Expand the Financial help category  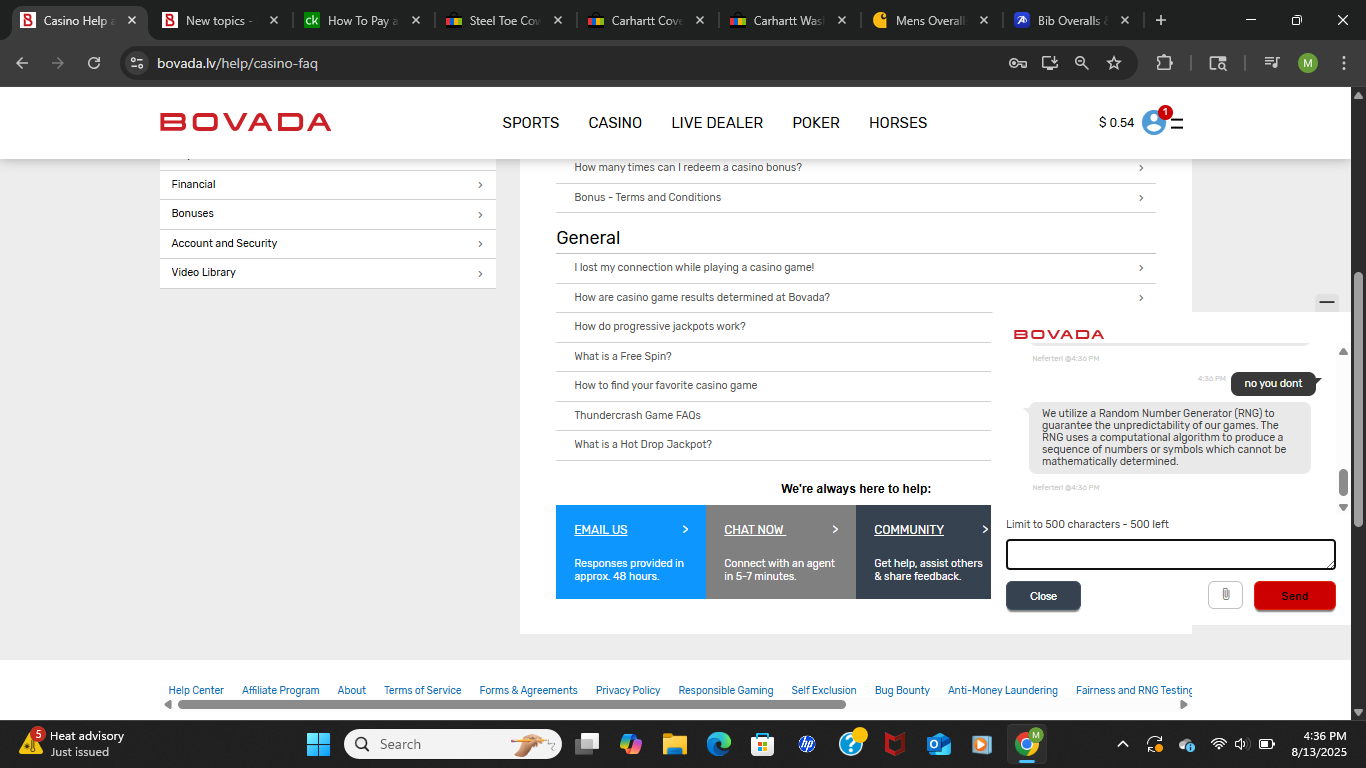[327, 185]
